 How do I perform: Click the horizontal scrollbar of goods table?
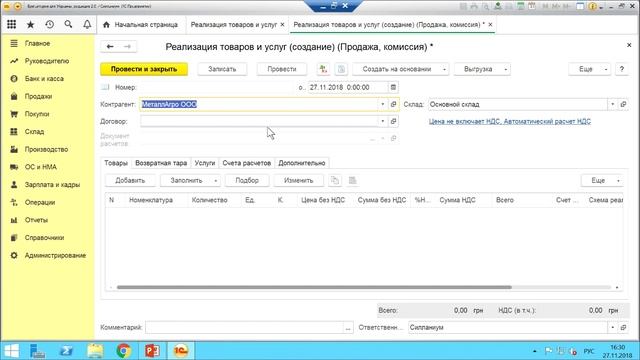pos(314,287)
